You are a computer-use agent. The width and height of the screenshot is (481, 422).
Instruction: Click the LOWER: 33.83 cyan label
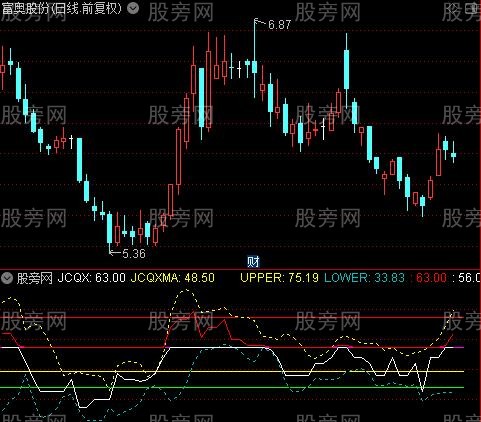tap(364, 277)
